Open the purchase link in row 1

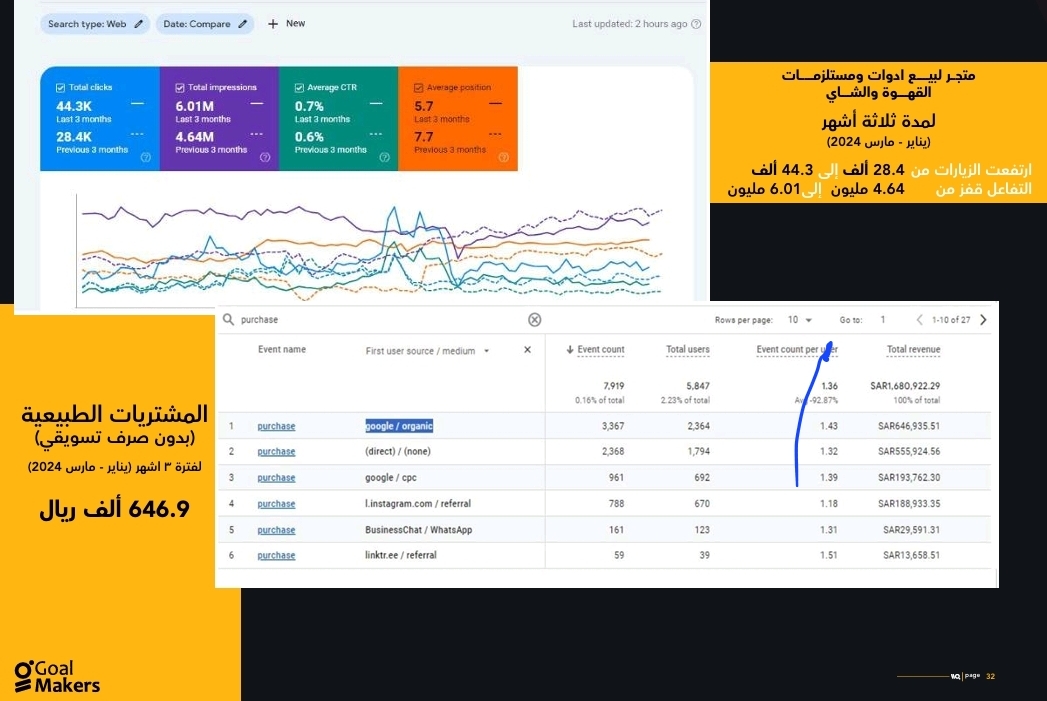(x=276, y=427)
